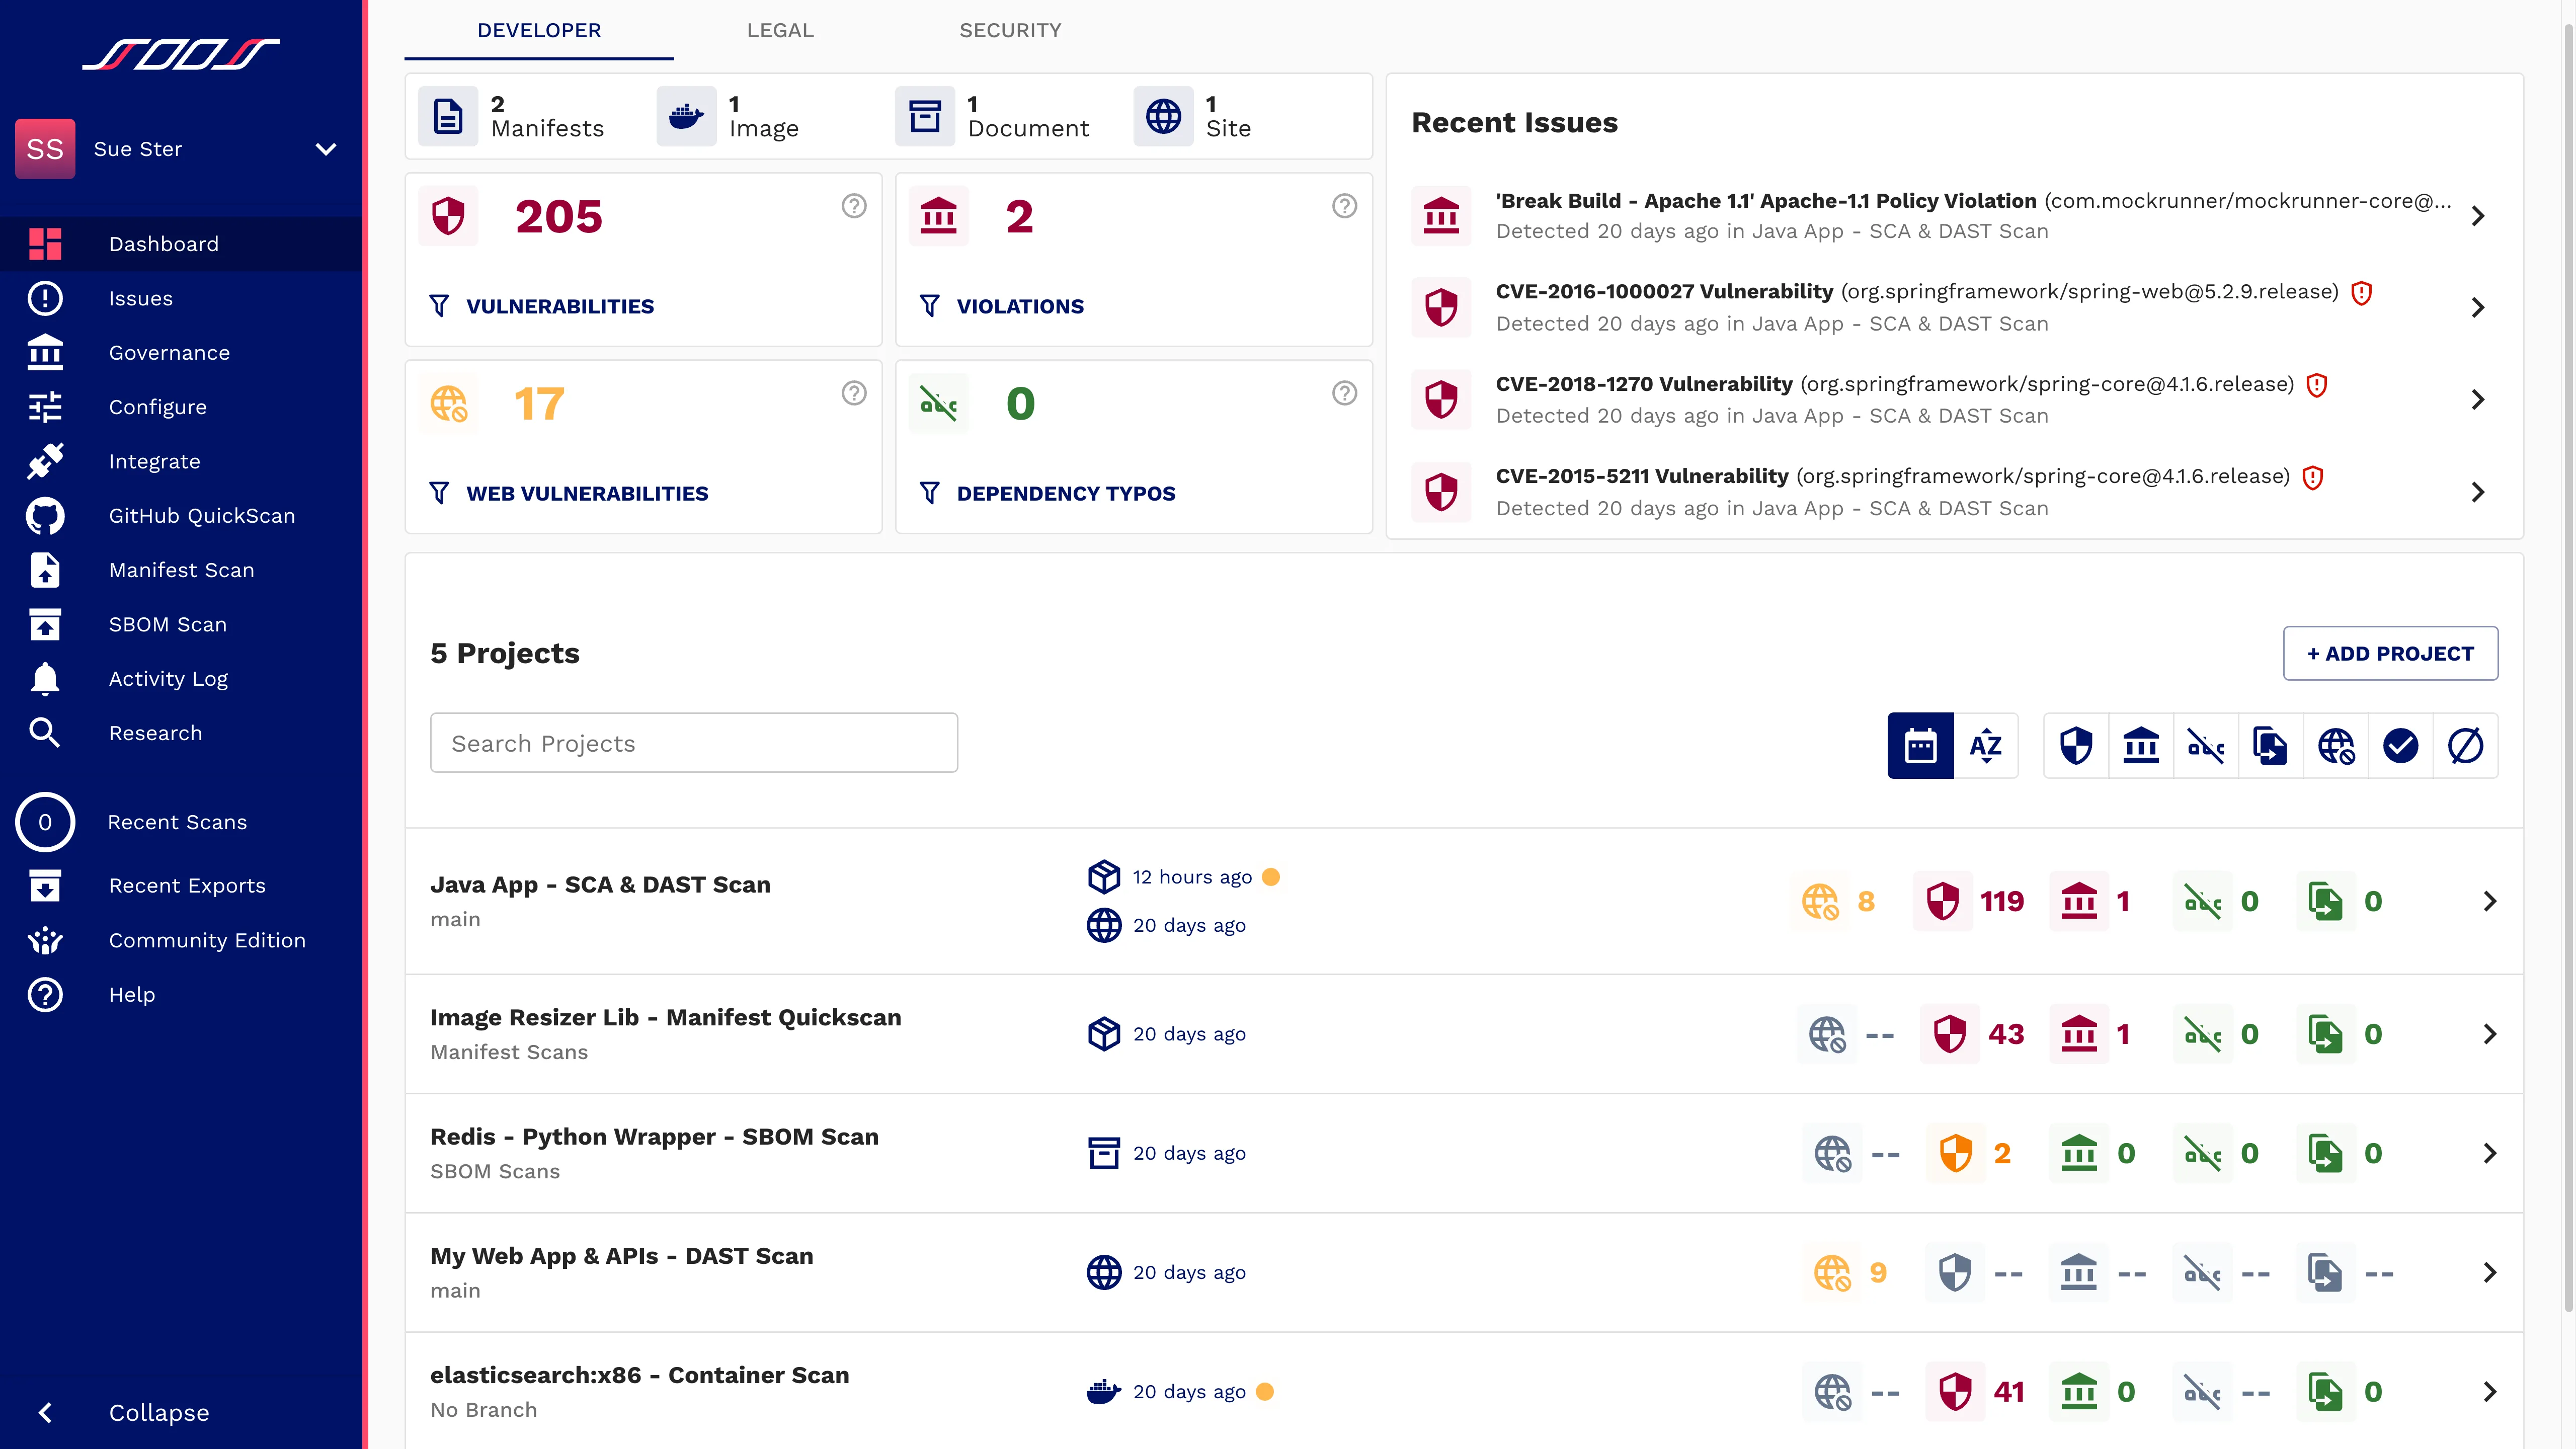
Task: Toggle alphabetical A-Z project sorting
Action: pos(1985,745)
